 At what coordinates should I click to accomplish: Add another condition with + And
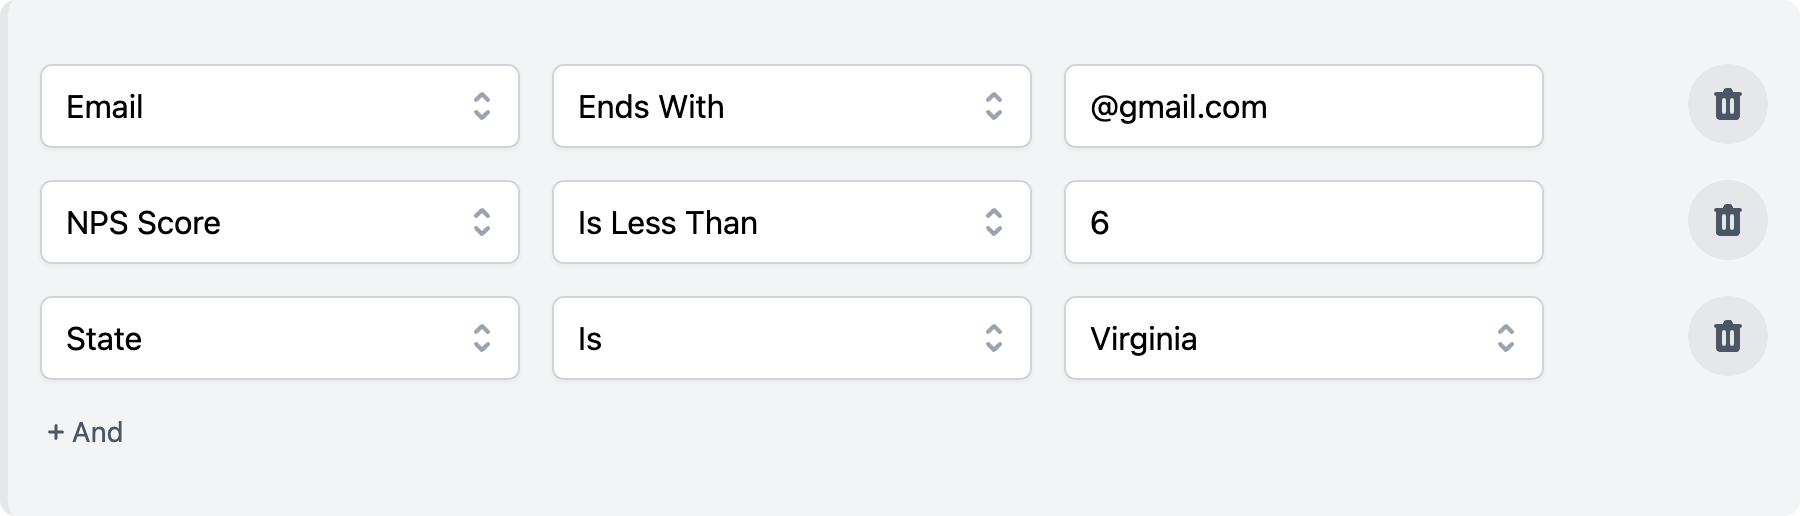[85, 432]
